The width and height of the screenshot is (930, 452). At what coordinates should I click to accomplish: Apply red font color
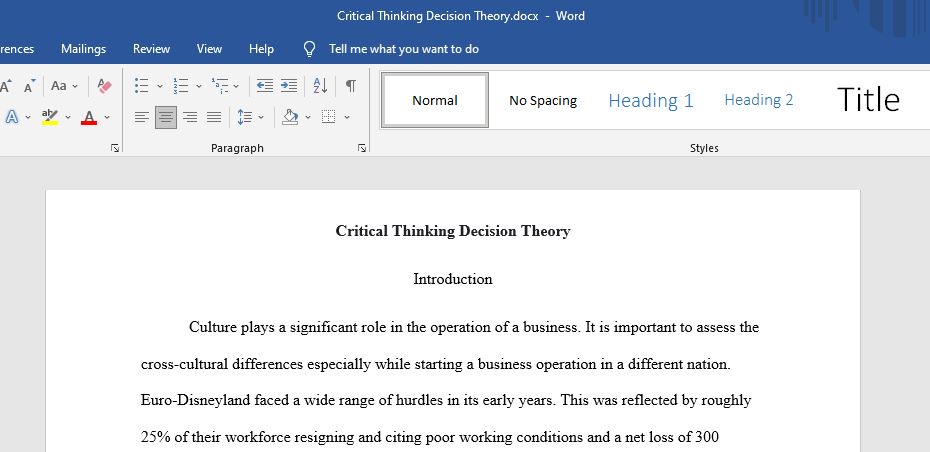(89, 117)
